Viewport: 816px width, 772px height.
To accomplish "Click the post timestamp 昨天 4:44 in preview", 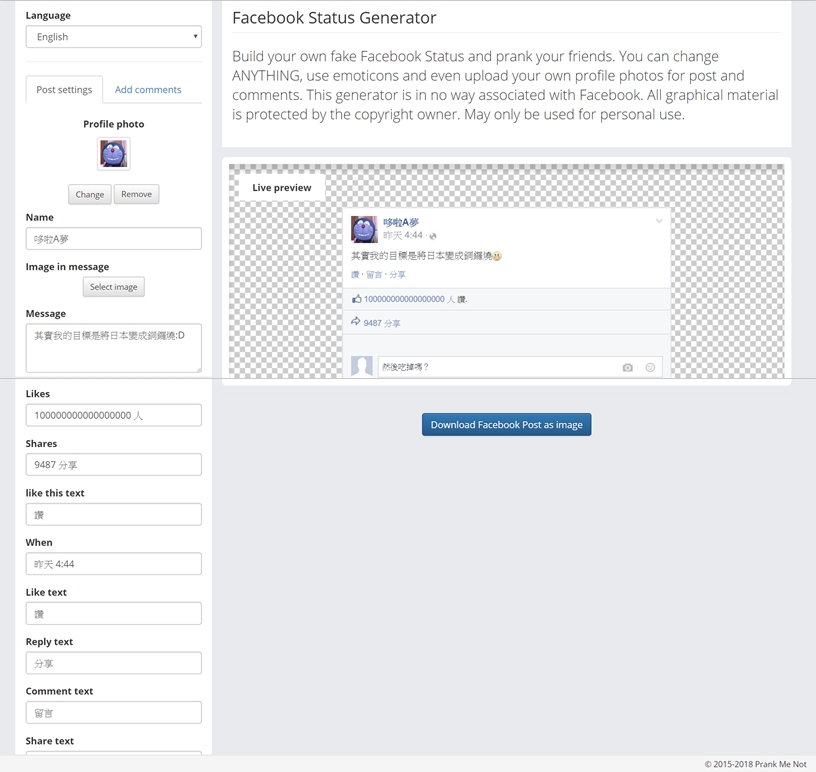I will click(x=403, y=235).
